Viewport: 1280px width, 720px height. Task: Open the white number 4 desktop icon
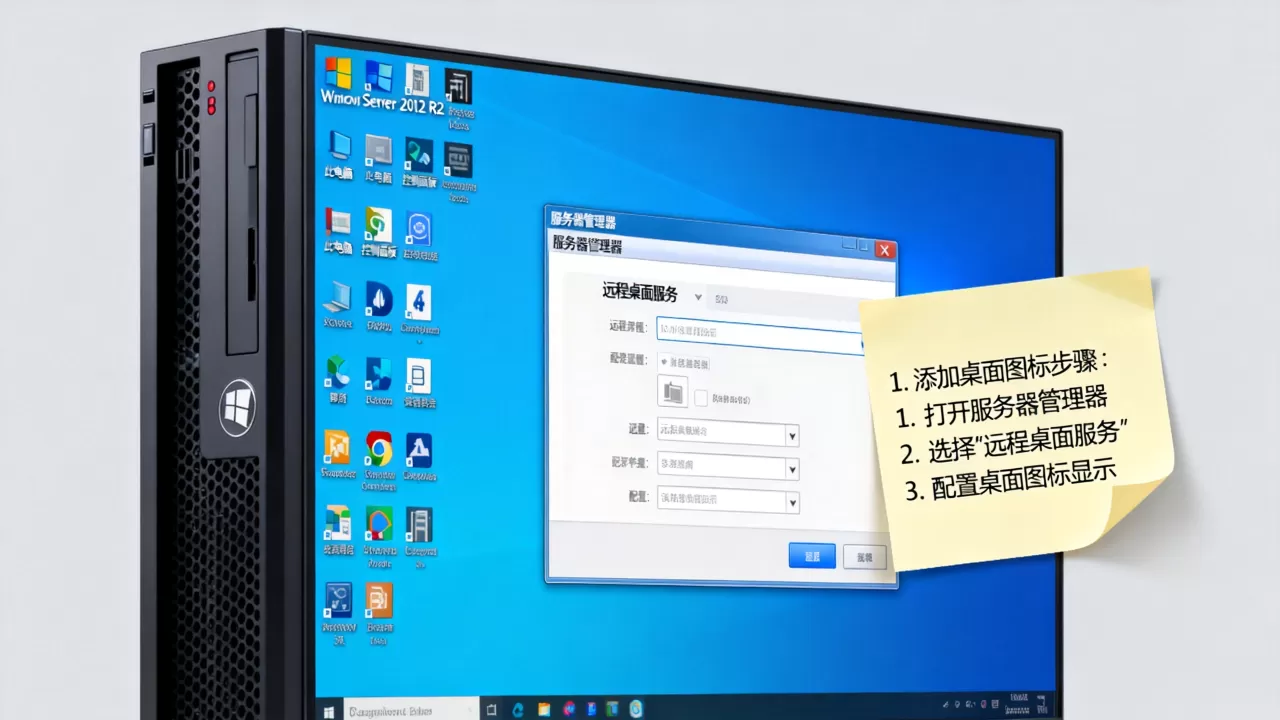419,300
